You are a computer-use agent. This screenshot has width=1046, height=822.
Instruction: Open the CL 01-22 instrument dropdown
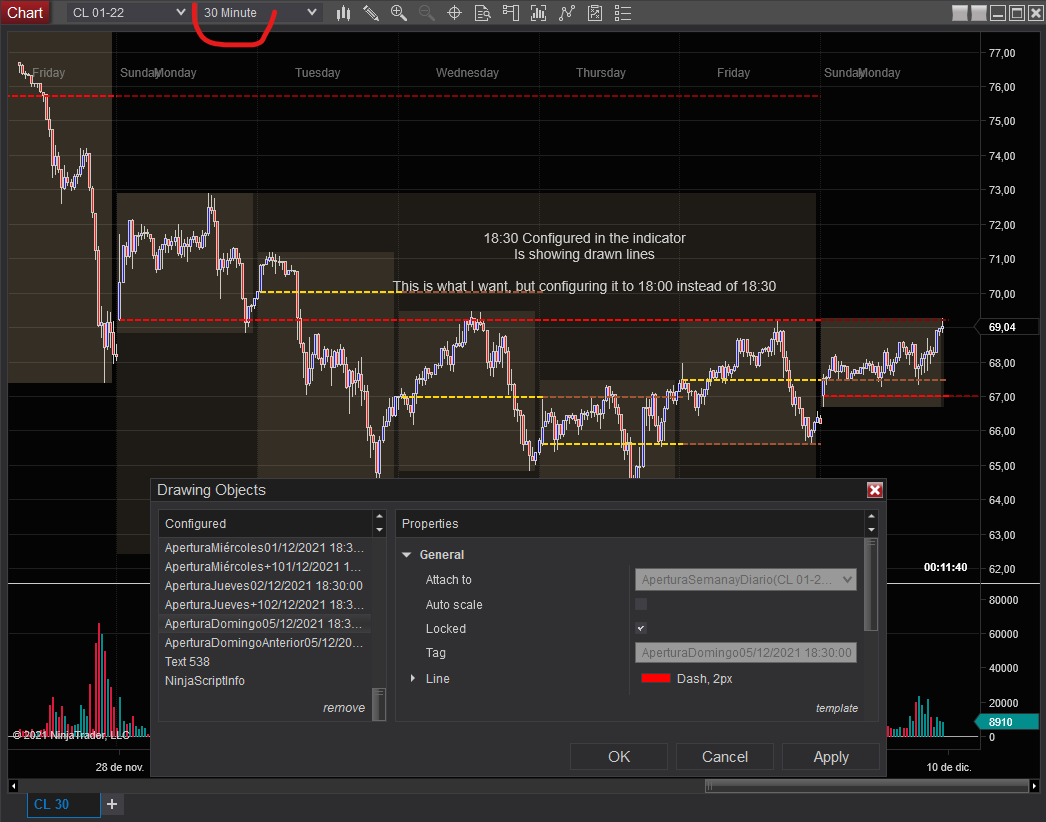click(x=127, y=13)
